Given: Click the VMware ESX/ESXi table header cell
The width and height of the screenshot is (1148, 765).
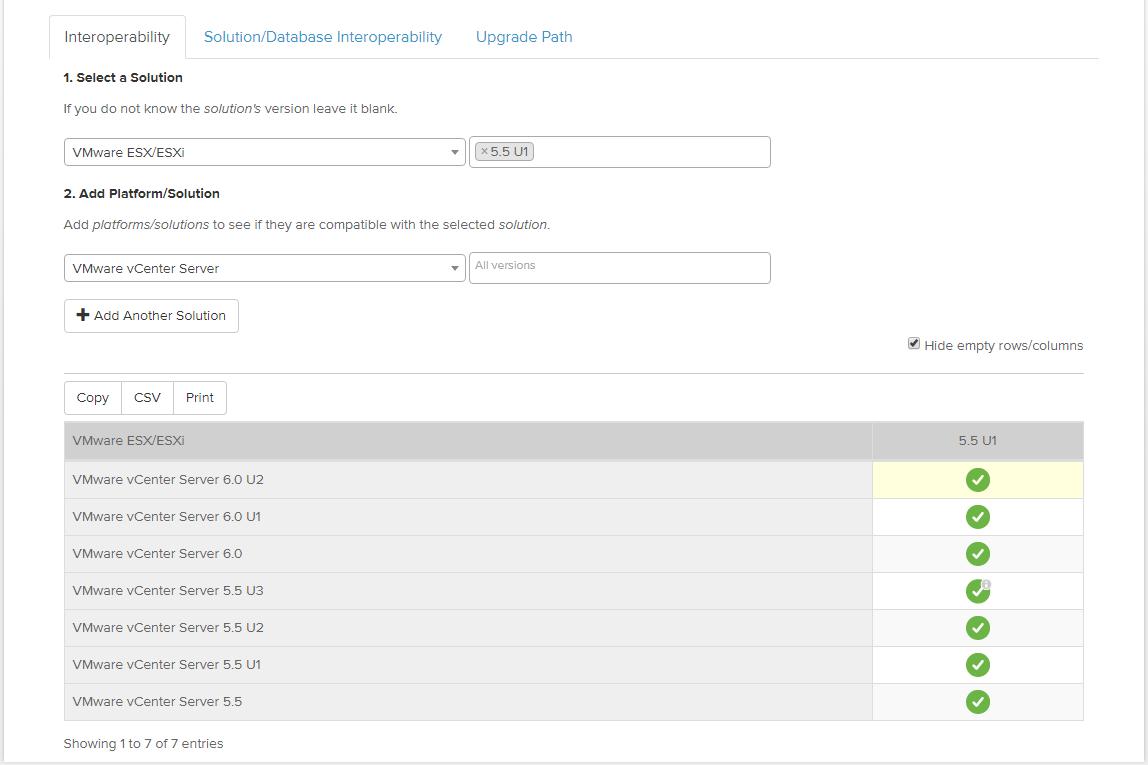Looking at the screenshot, I should point(468,441).
